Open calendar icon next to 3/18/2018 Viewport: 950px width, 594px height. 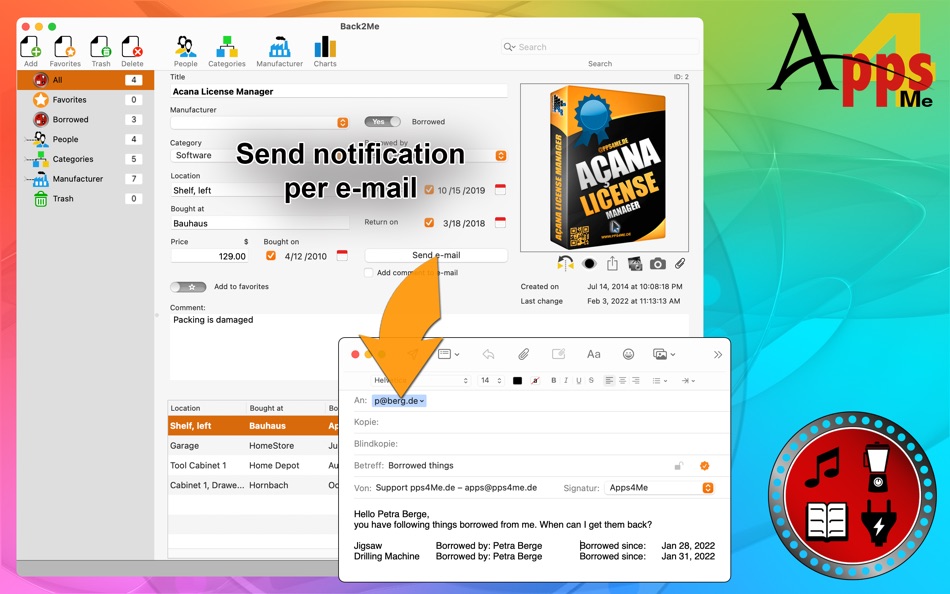click(500, 222)
